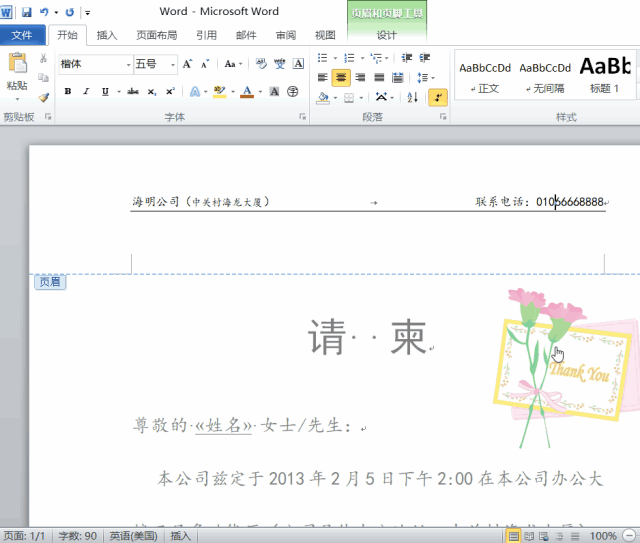The width and height of the screenshot is (640, 543).
Task: Increase font size with grow font icon
Action: tap(187, 64)
